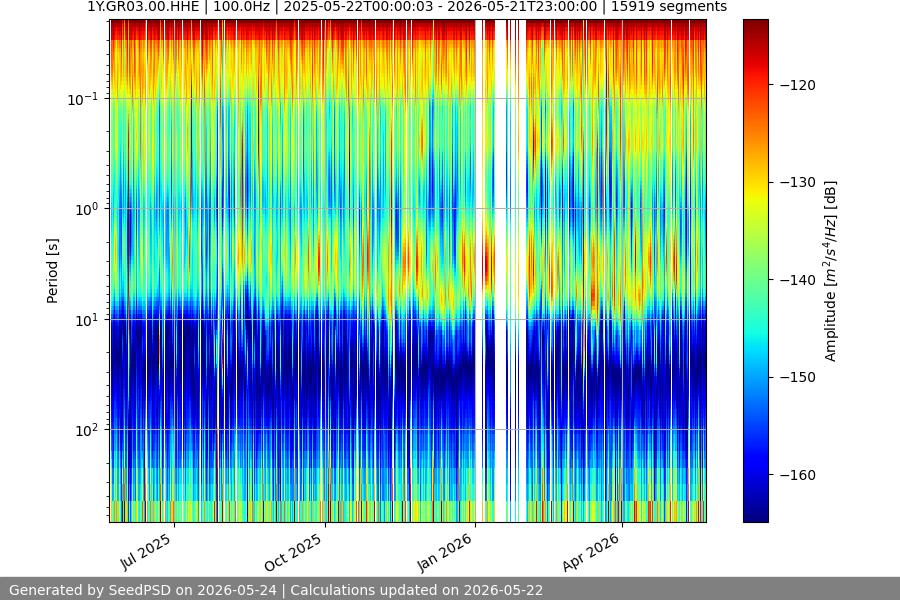
Task: Click the 'Jul 2025' x-axis label
Action: point(145,552)
